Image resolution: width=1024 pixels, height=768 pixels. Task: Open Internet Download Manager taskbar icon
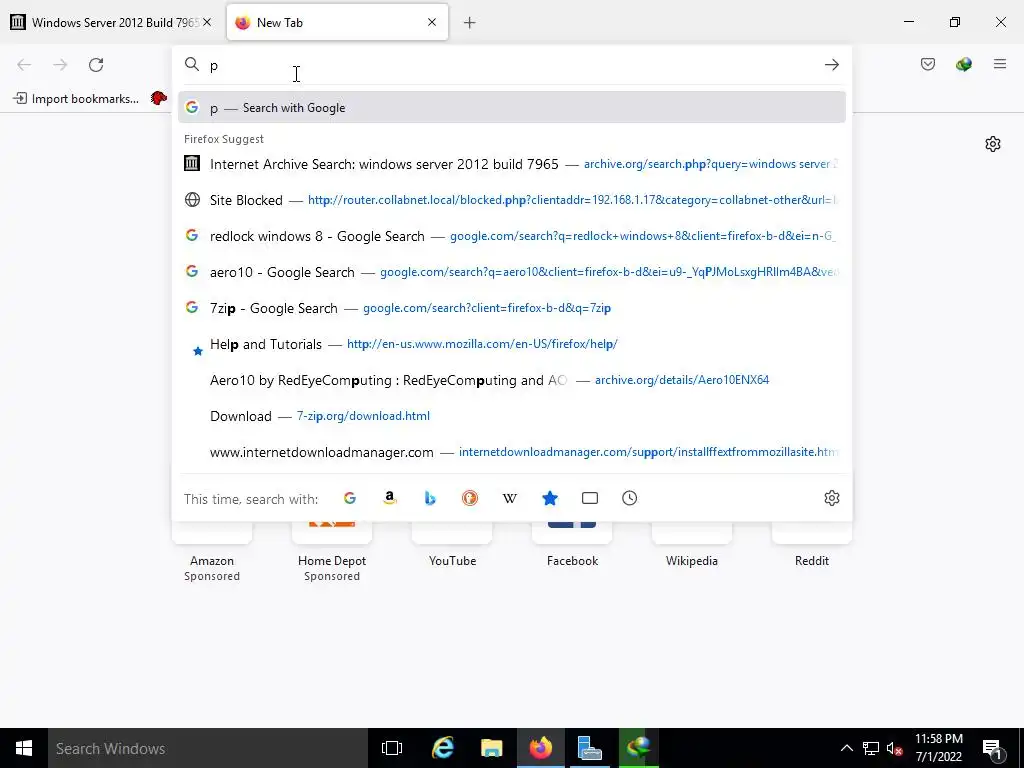tap(639, 748)
